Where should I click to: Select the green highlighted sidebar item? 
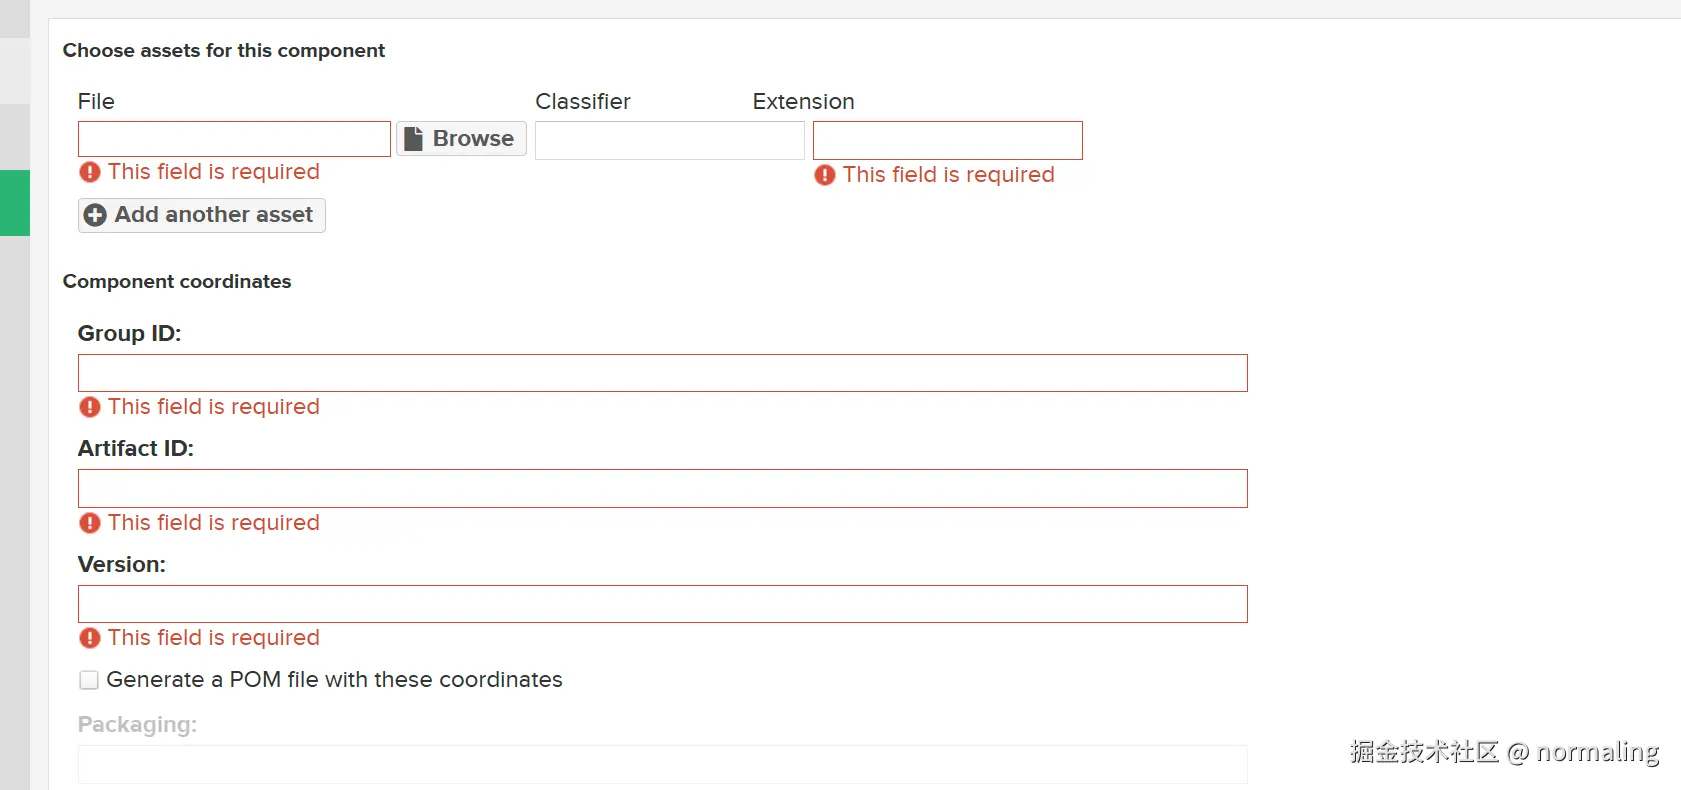tap(15, 203)
